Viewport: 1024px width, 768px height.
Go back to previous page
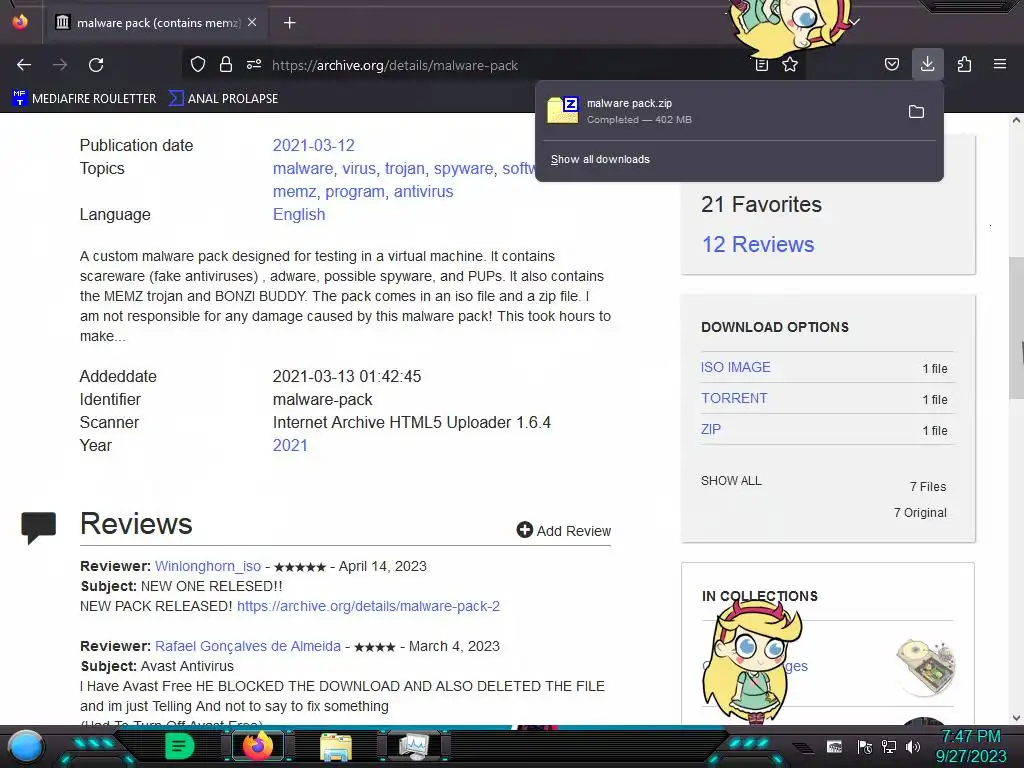pos(24,65)
